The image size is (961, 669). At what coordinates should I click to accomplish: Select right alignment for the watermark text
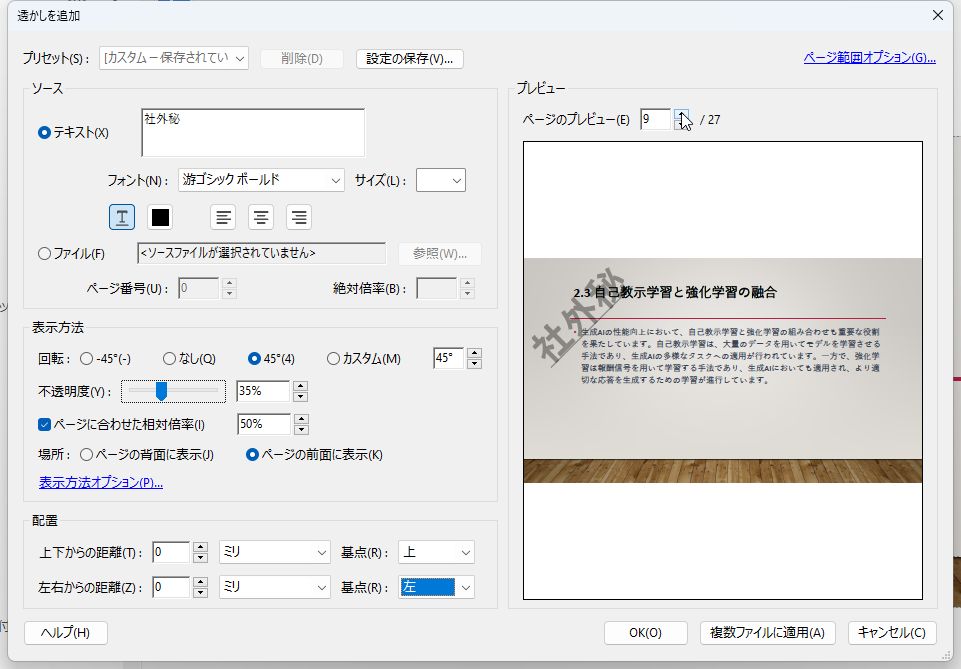pos(297,216)
